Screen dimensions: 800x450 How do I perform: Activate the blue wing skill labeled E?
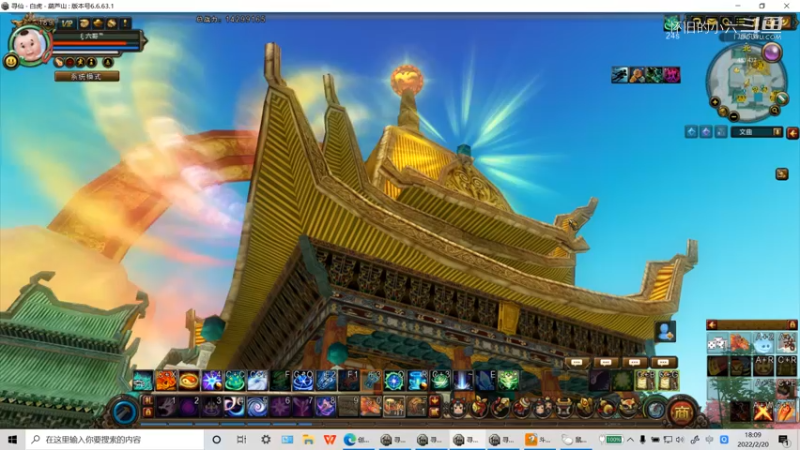(486, 381)
